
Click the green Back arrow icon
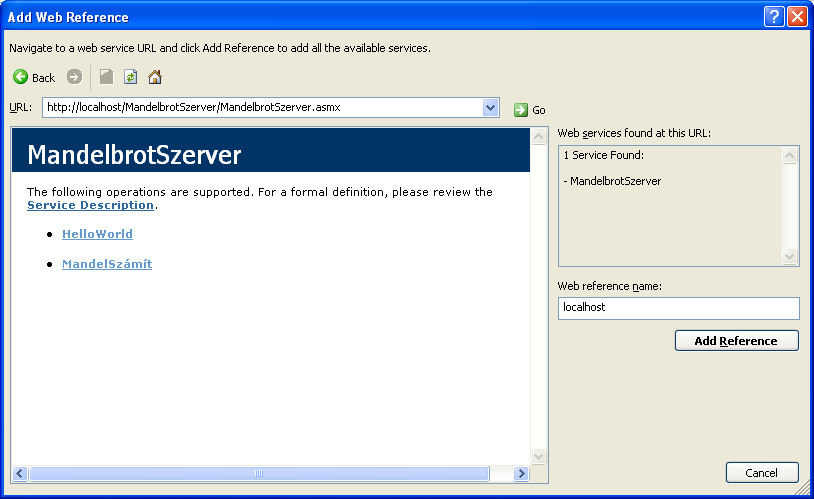[21, 77]
